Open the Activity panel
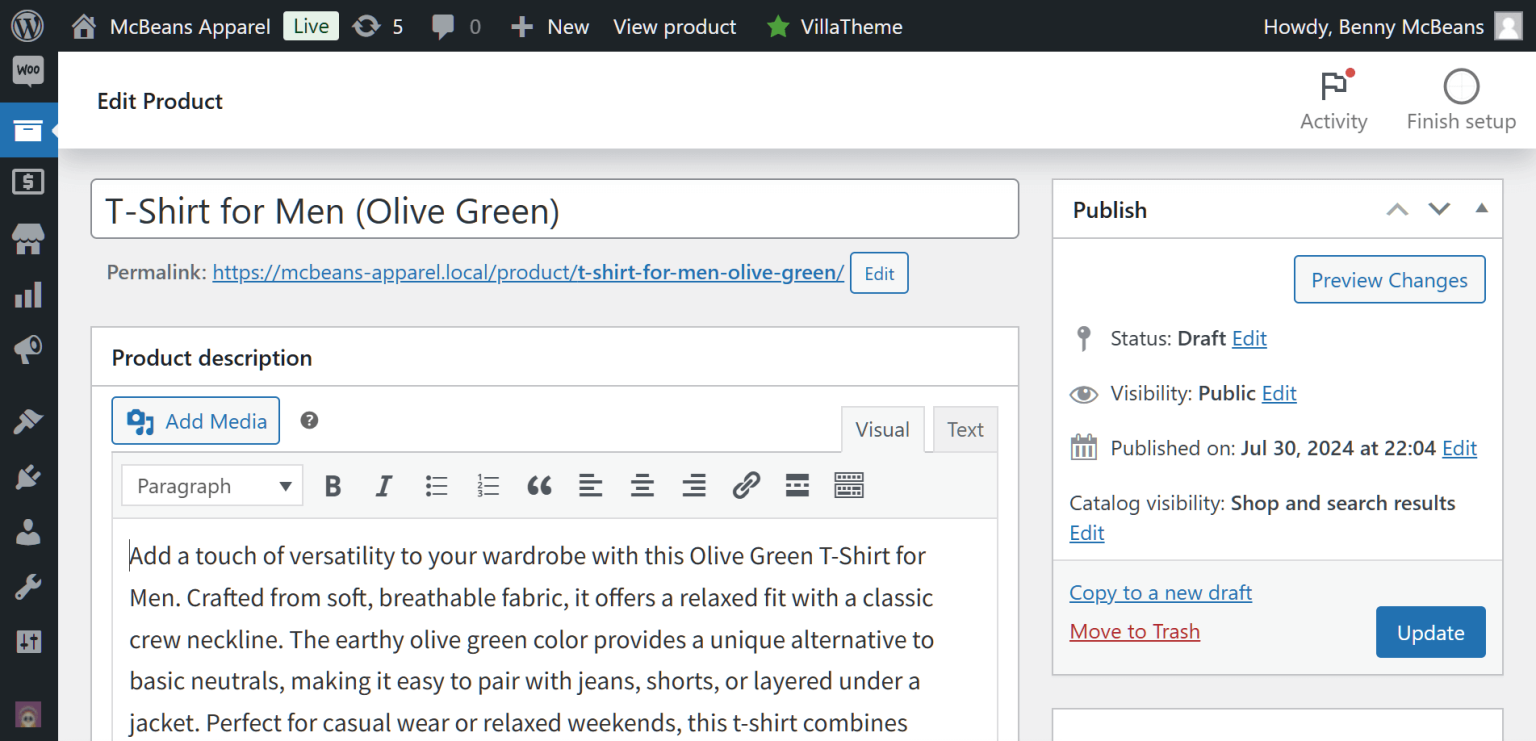 click(x=1333, y=101)
